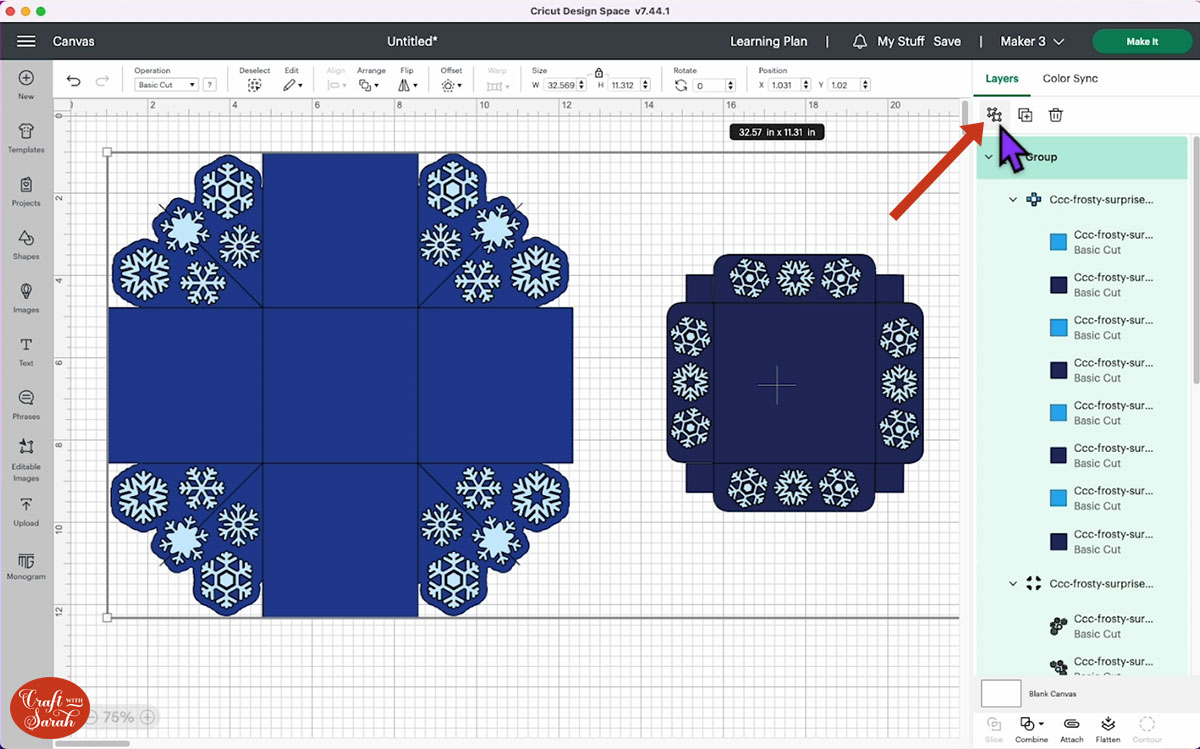This screenshot has width=1200, height=749.
Task: Click the Blank Canvas color swatch
Action: (x=1001, y=693)
